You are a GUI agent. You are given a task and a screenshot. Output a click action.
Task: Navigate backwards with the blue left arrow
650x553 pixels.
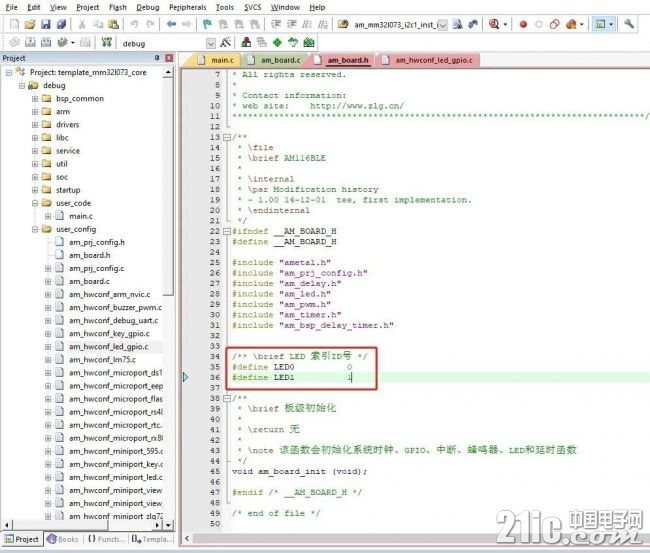tap(171, 24)
